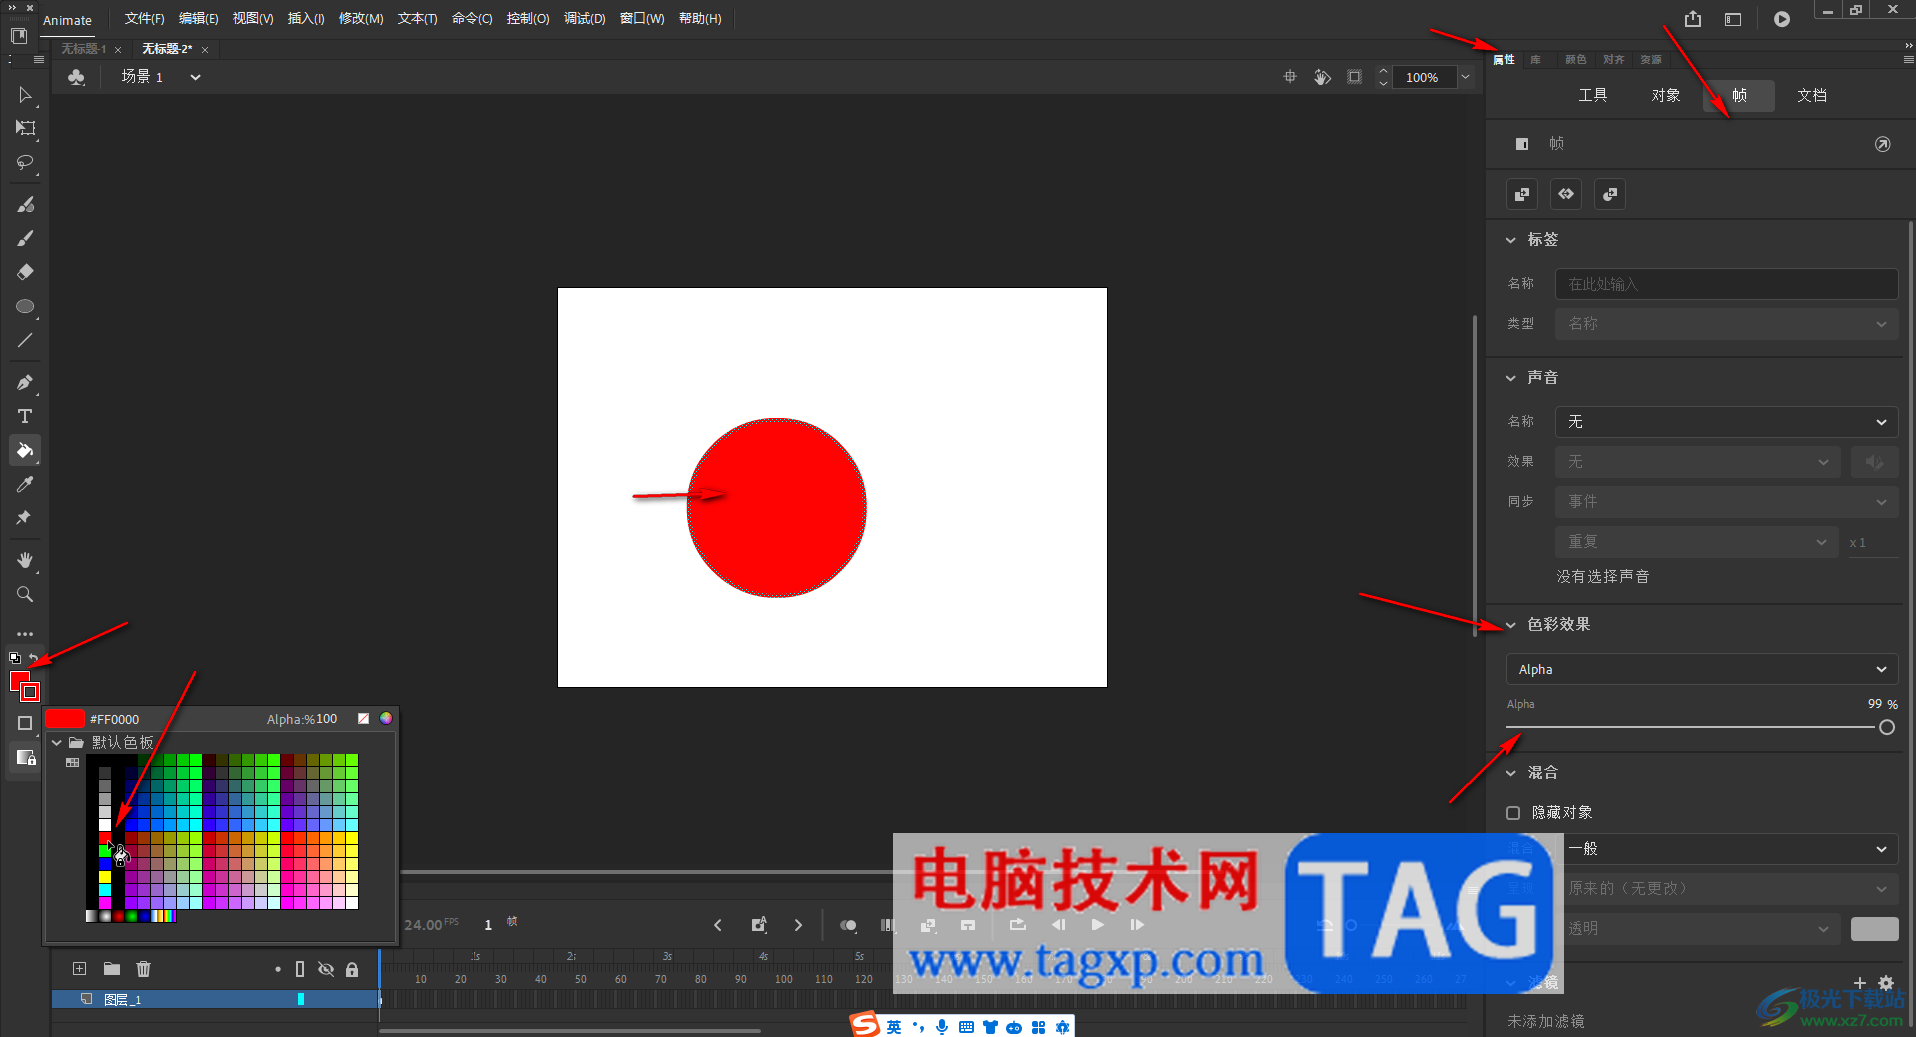Select the Text tool
The width and height of the screenshot is (1916, 1037).
[x=25, y=416]
